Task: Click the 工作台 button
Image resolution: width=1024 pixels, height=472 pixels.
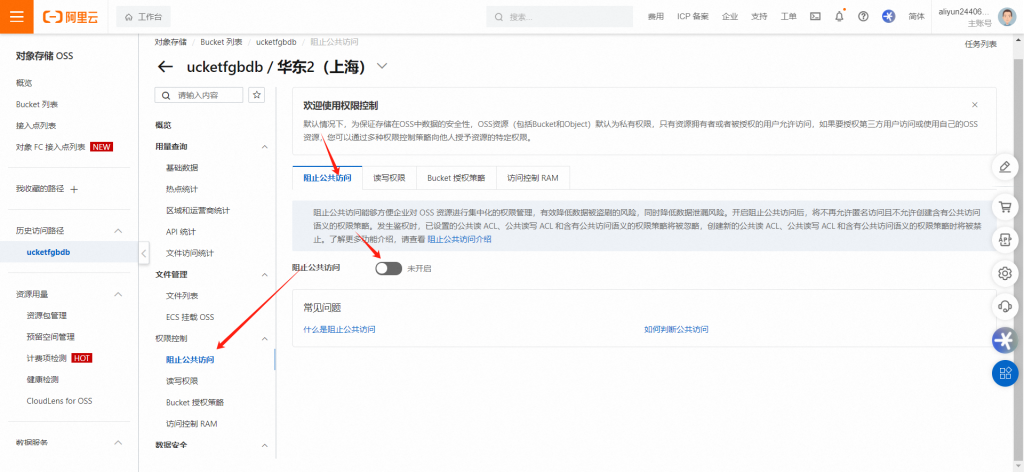Action: click(x=143, y=17)
